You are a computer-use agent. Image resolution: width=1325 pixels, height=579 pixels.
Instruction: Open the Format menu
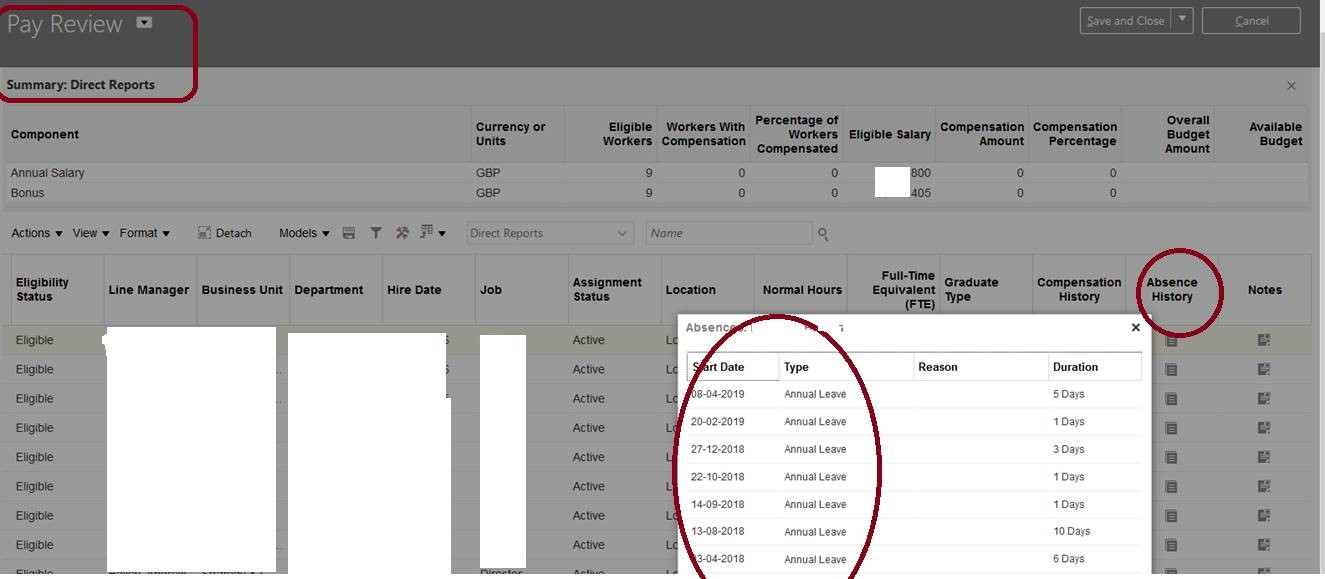tap(144, 233)
